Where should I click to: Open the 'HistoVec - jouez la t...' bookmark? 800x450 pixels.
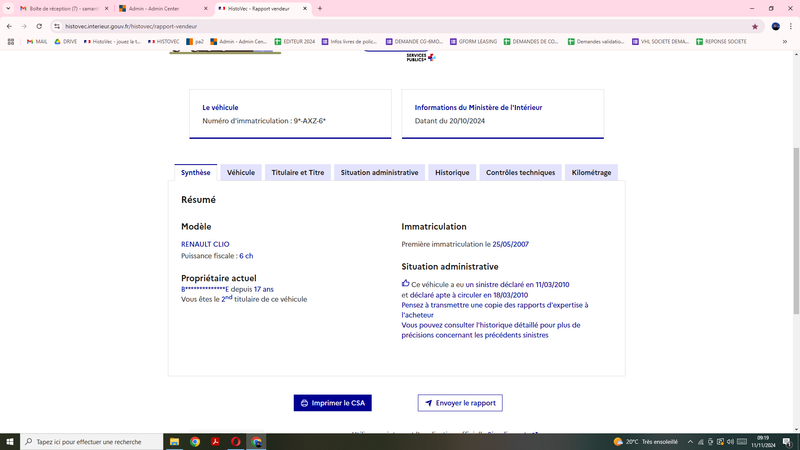point(113,42)
